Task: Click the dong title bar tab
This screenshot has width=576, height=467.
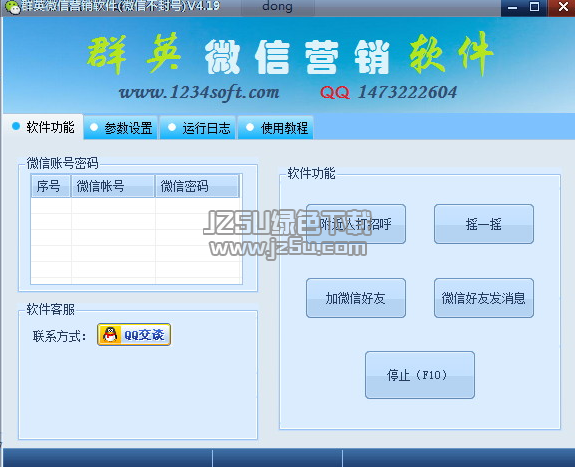Action: tap(277, 7)
